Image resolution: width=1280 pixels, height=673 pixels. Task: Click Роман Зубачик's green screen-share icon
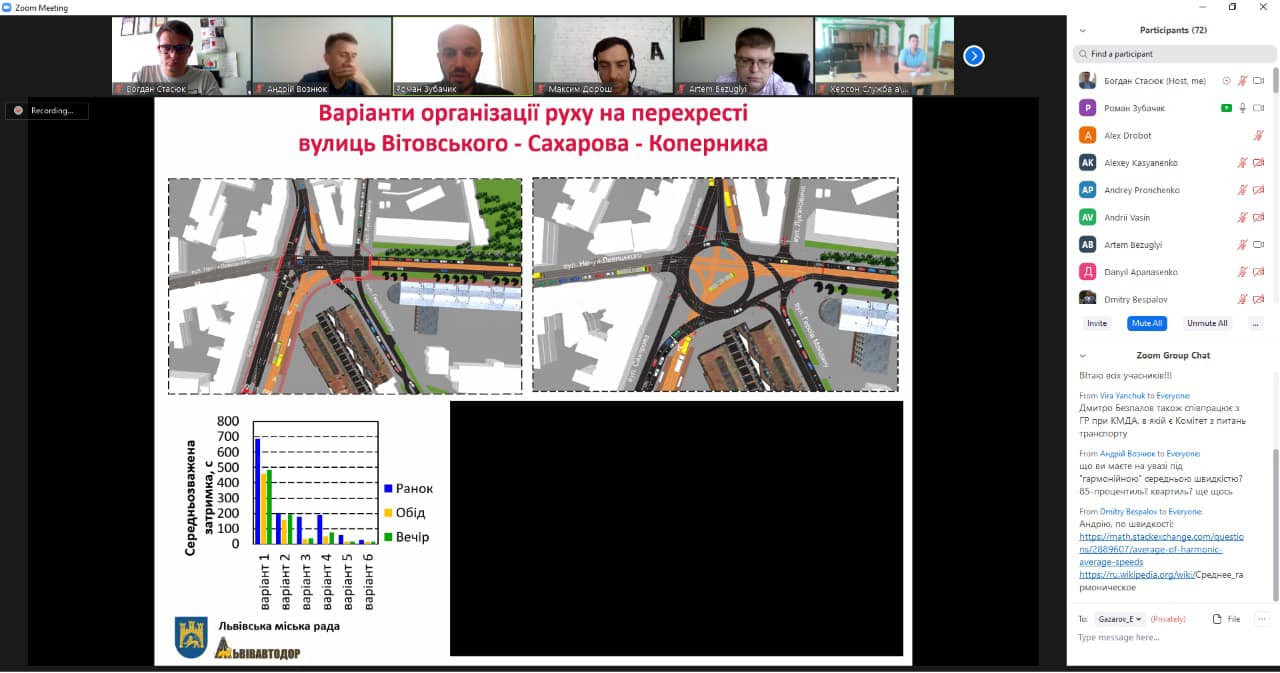pyautogui.click(x=1226, y=108)
